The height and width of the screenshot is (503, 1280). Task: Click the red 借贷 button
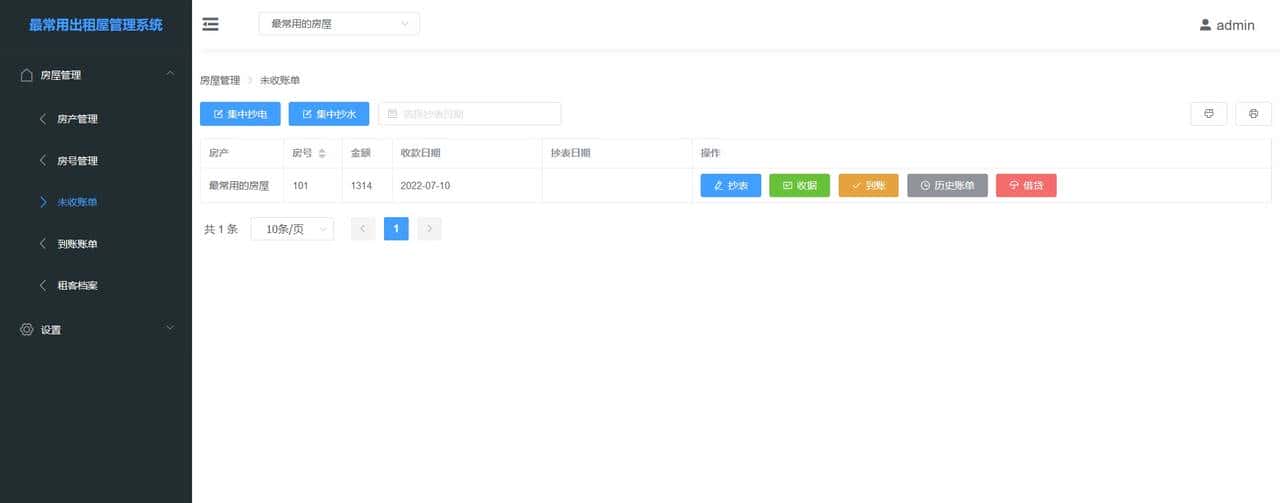point(1026,185)
